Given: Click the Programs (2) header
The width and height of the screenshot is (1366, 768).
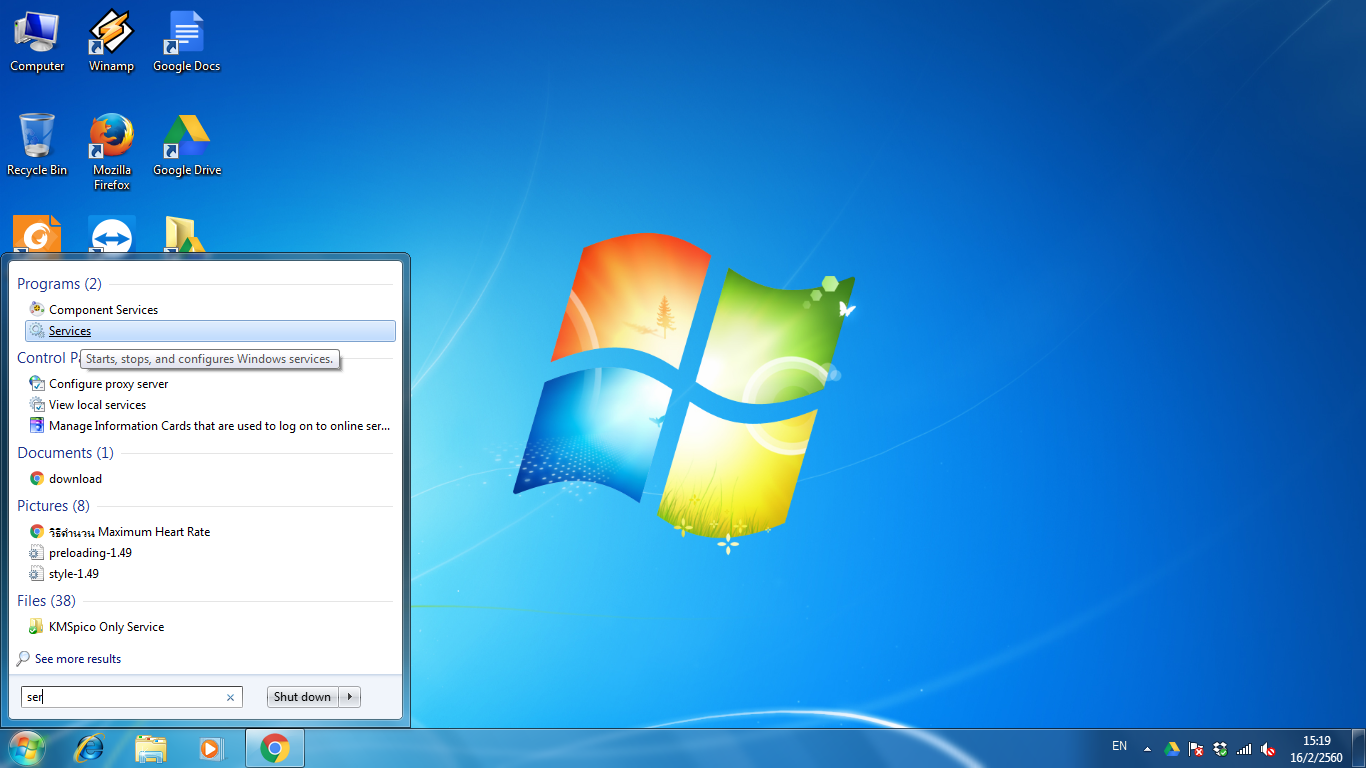Looking at the screenshot, I should [59, 284].
